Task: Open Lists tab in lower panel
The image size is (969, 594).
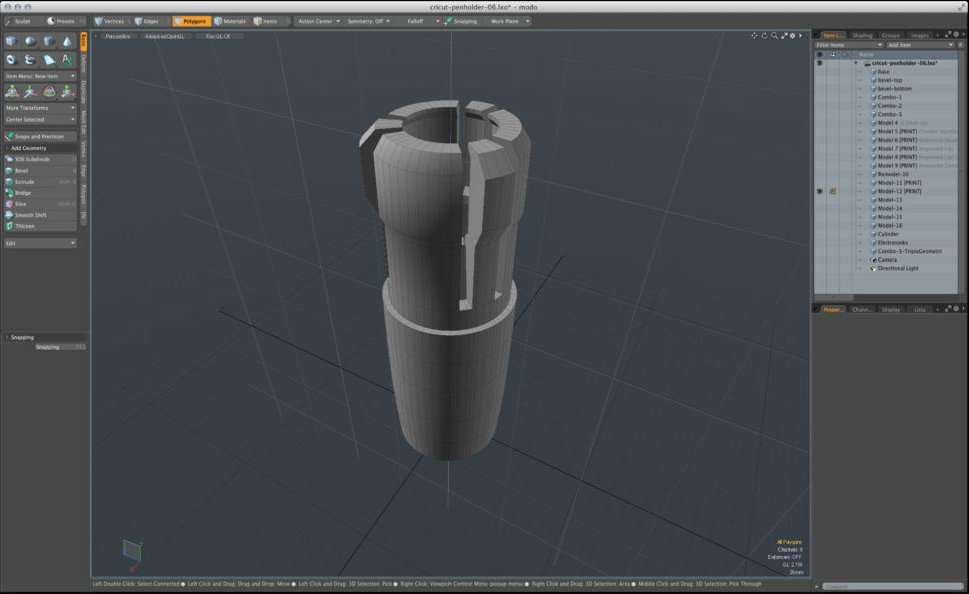Action: 920,309
